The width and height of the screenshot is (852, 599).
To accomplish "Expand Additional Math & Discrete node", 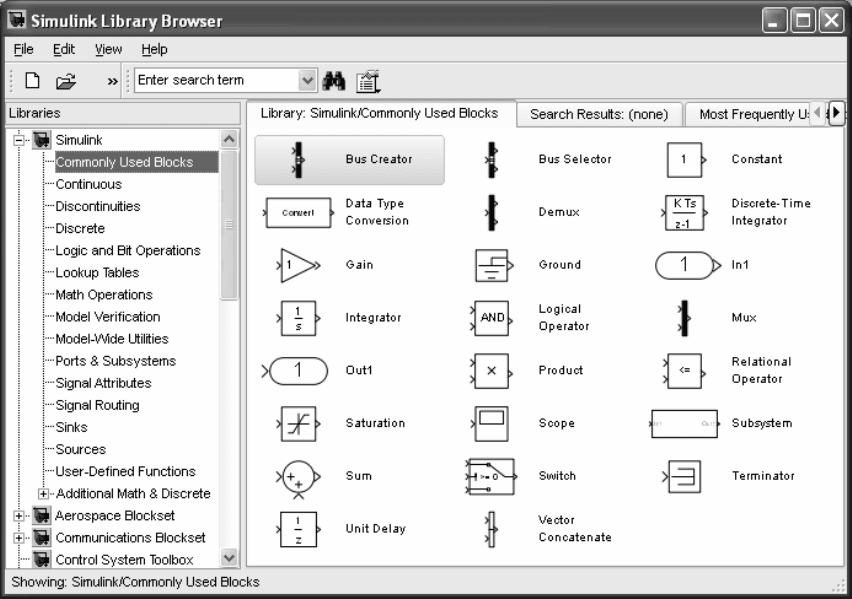I will (x=43, y=494).
